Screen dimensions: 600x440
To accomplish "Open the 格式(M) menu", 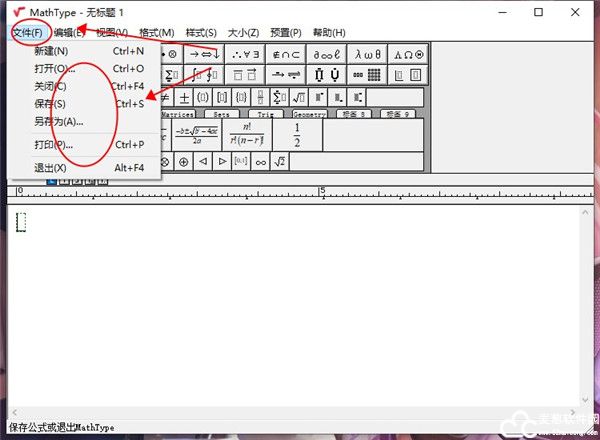I will (156, 33).
